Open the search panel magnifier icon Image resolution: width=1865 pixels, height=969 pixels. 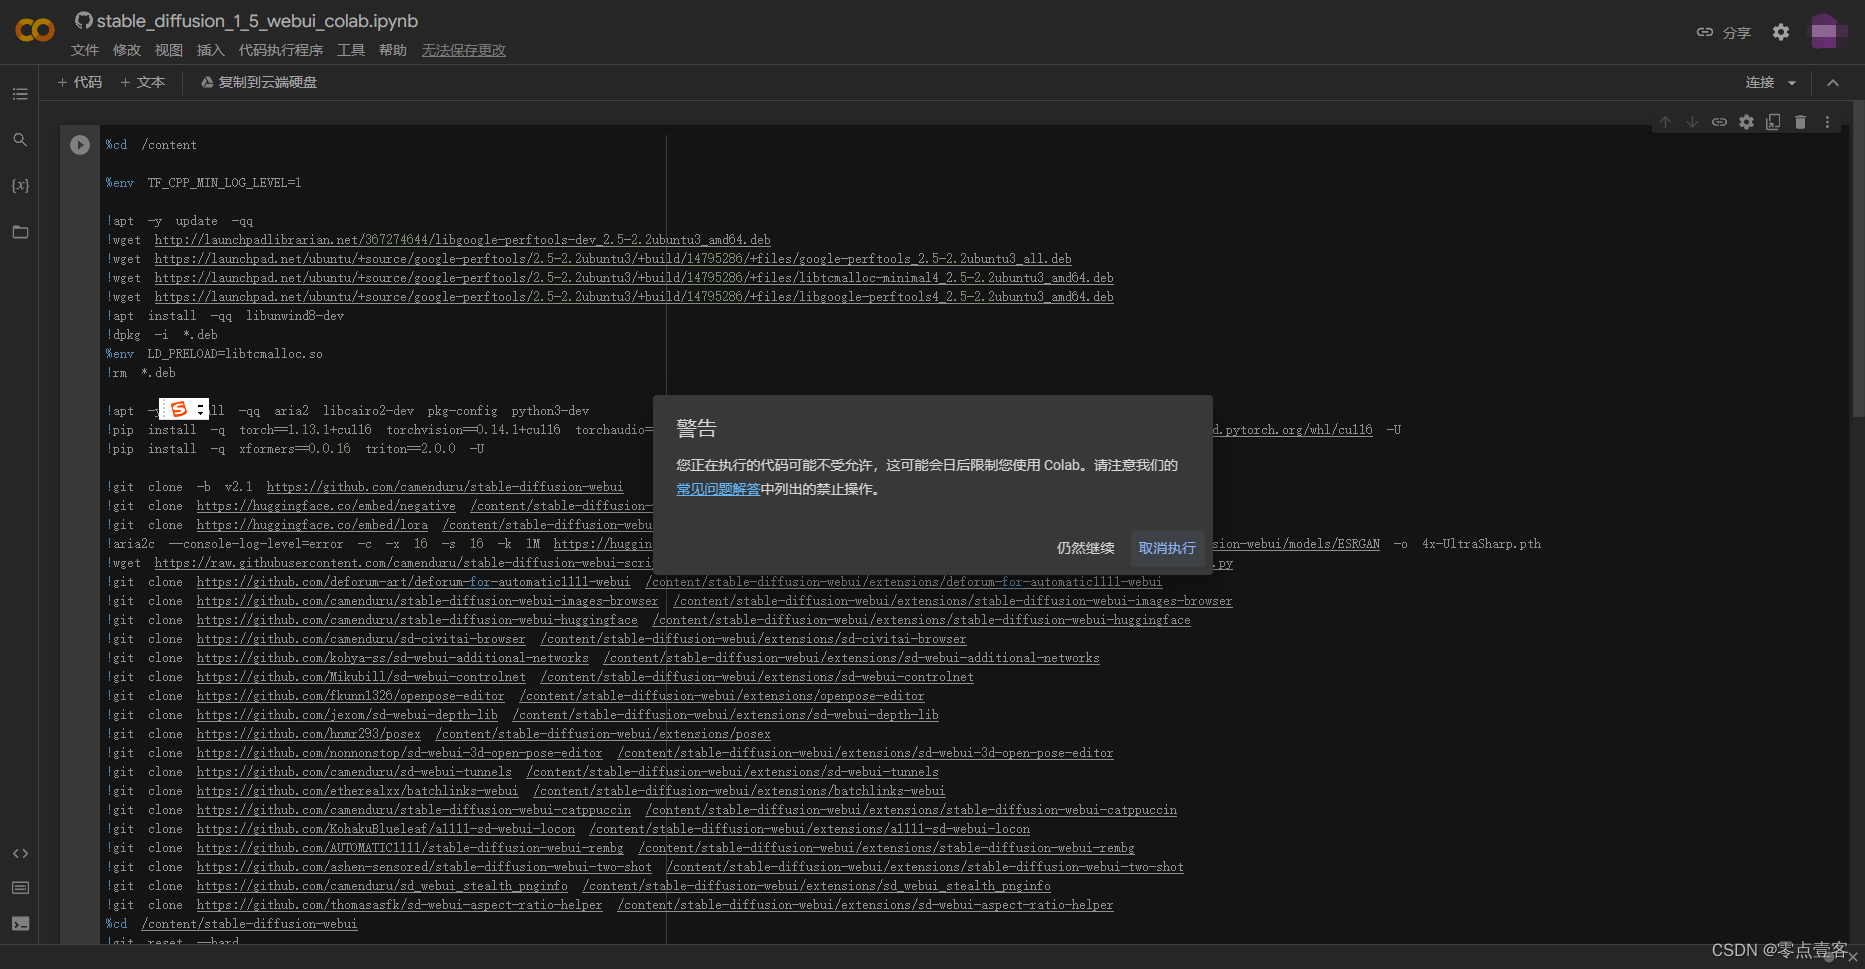pyautogui.click(x=20, y=140)
